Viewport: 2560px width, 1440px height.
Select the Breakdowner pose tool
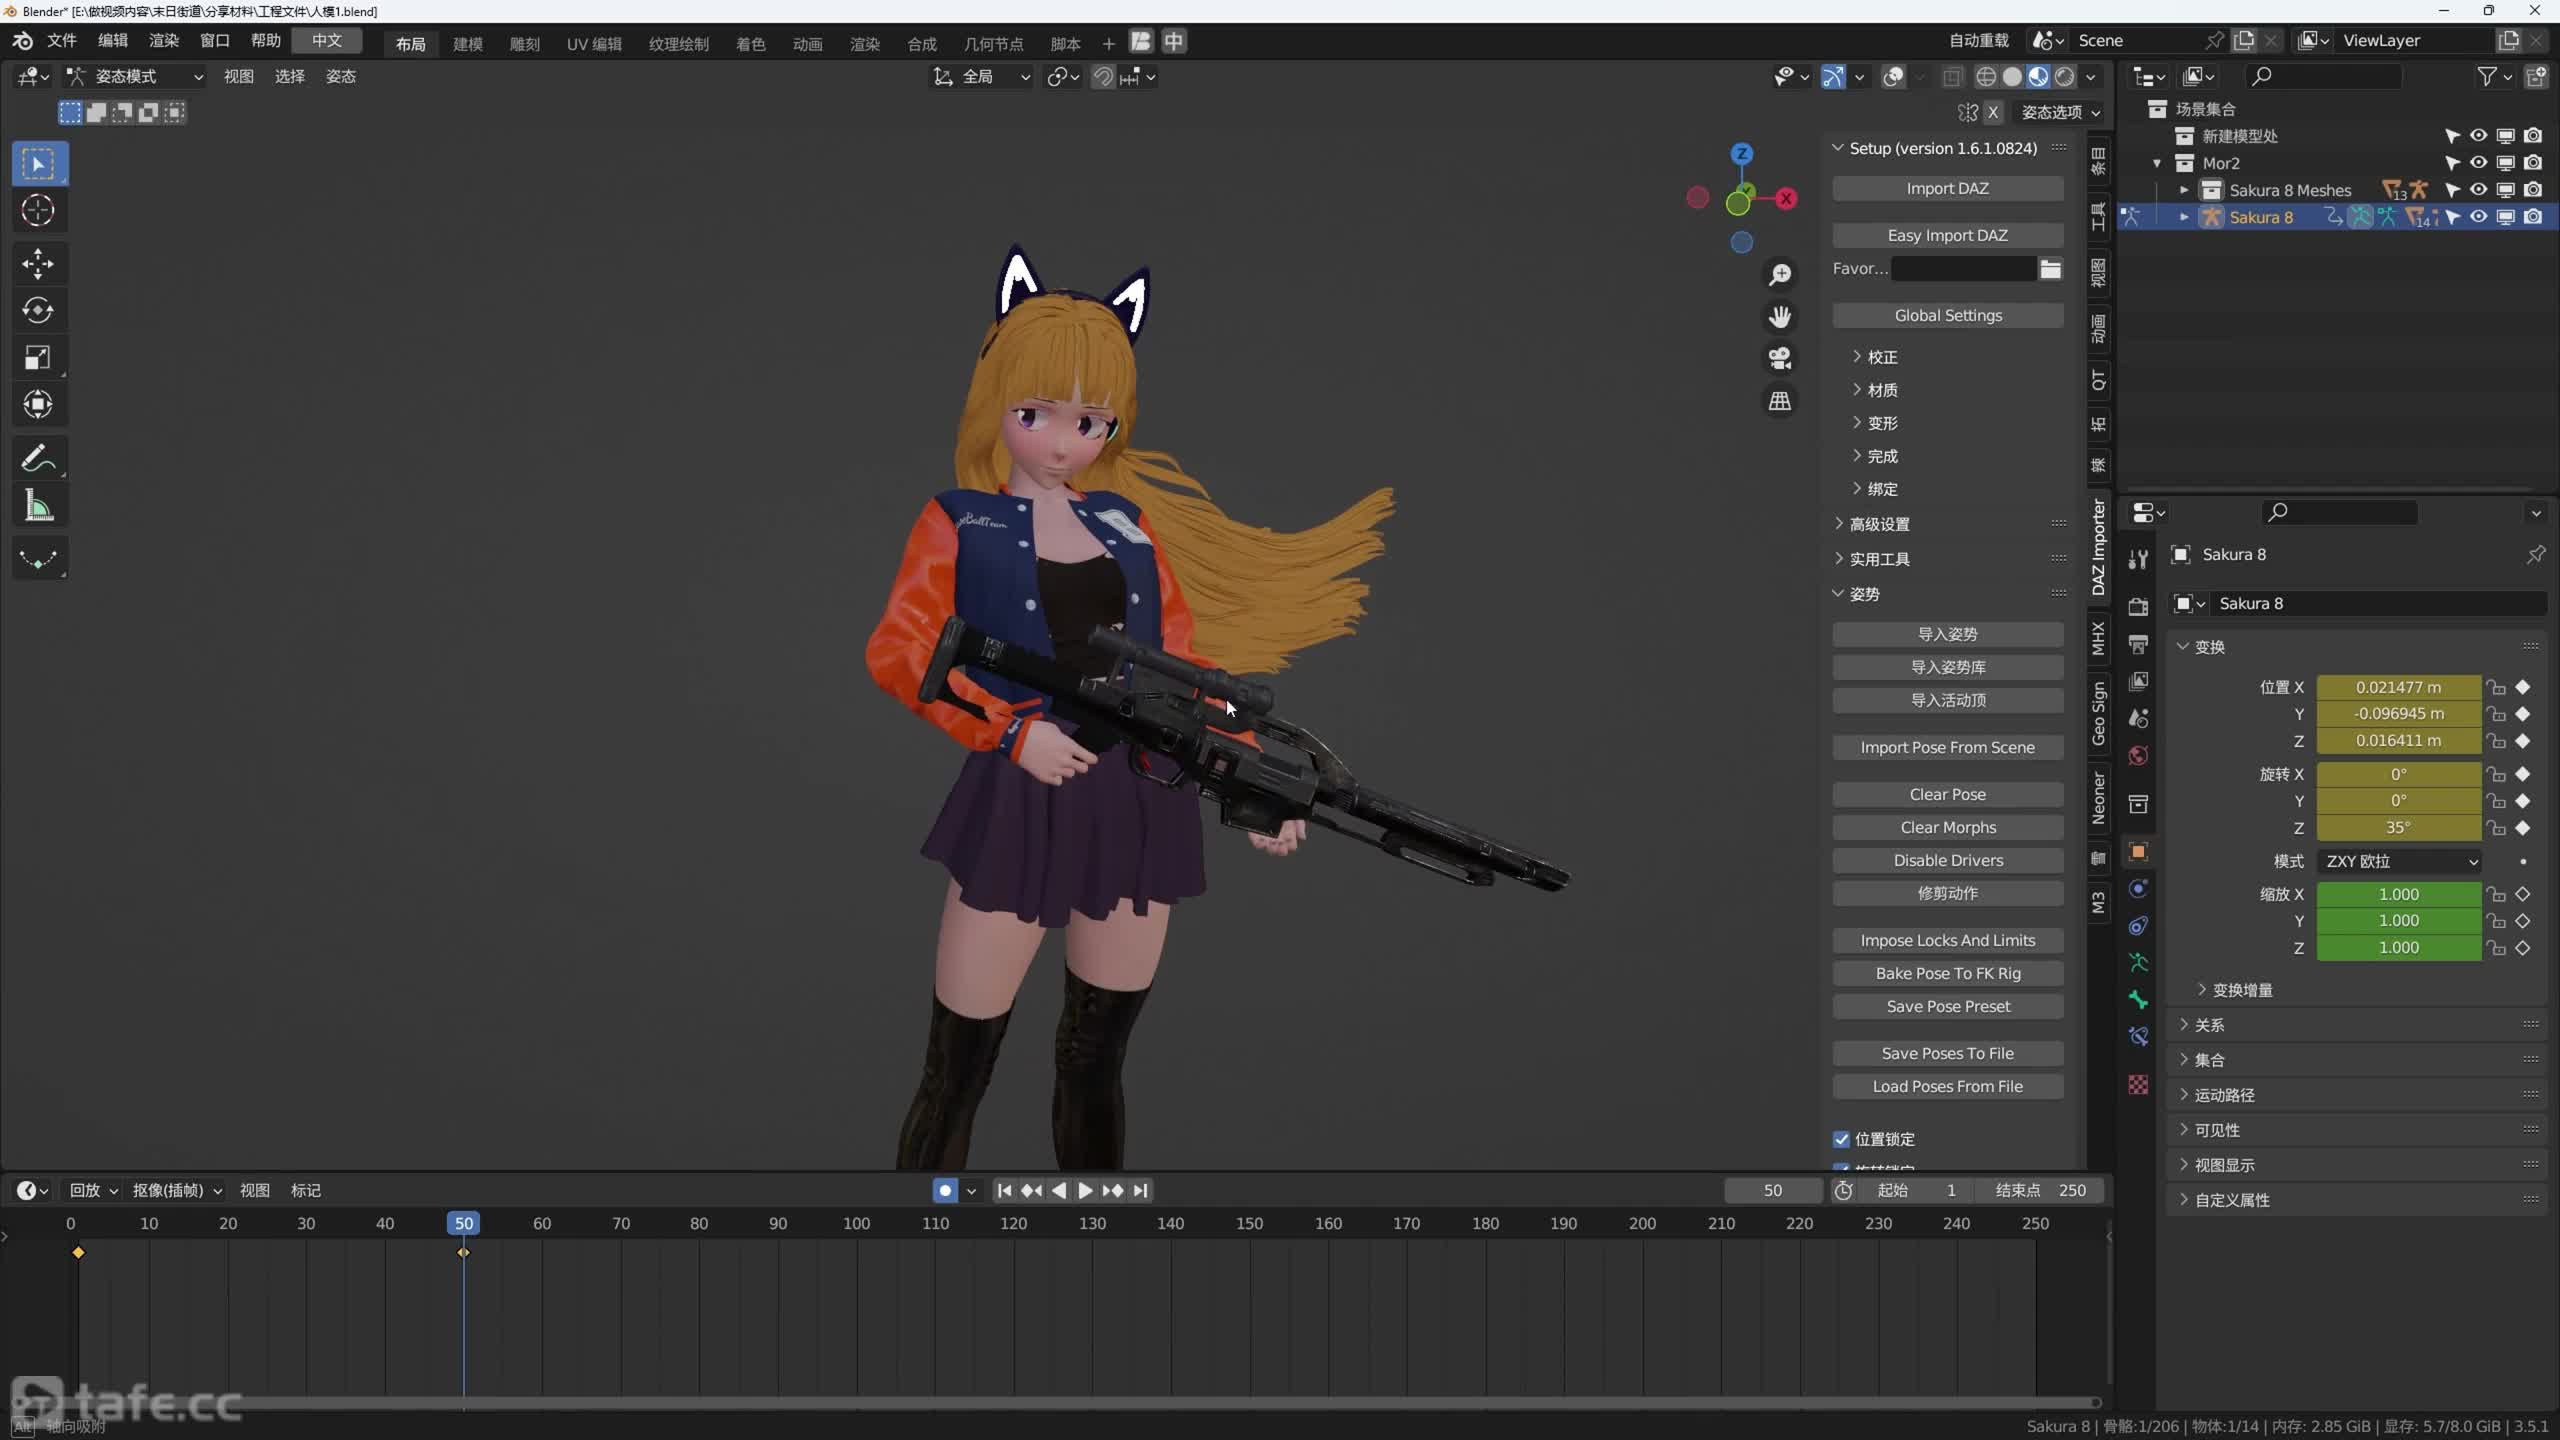[x=39, y=560]
